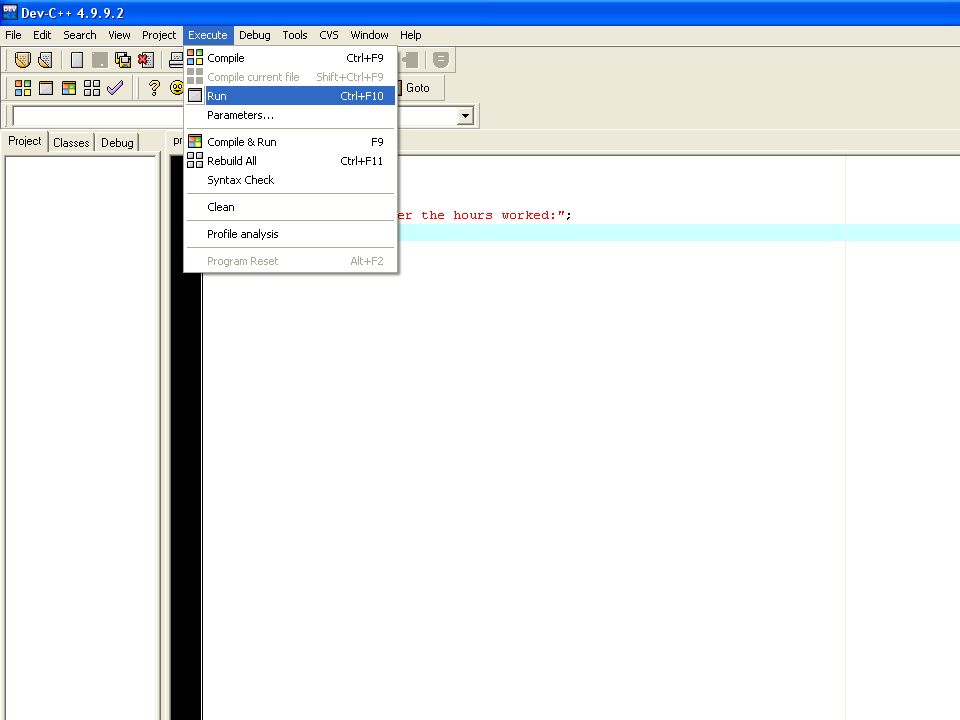This screenshot has height=720, width=960.
Task: Click the Rebuild All toolbar icon
Action: click(92, 88)
